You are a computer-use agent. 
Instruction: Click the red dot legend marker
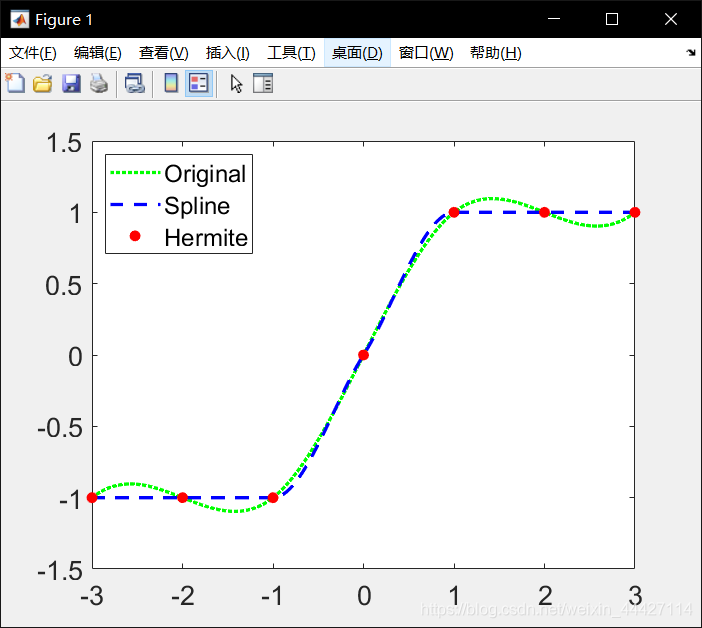point(135,236)
